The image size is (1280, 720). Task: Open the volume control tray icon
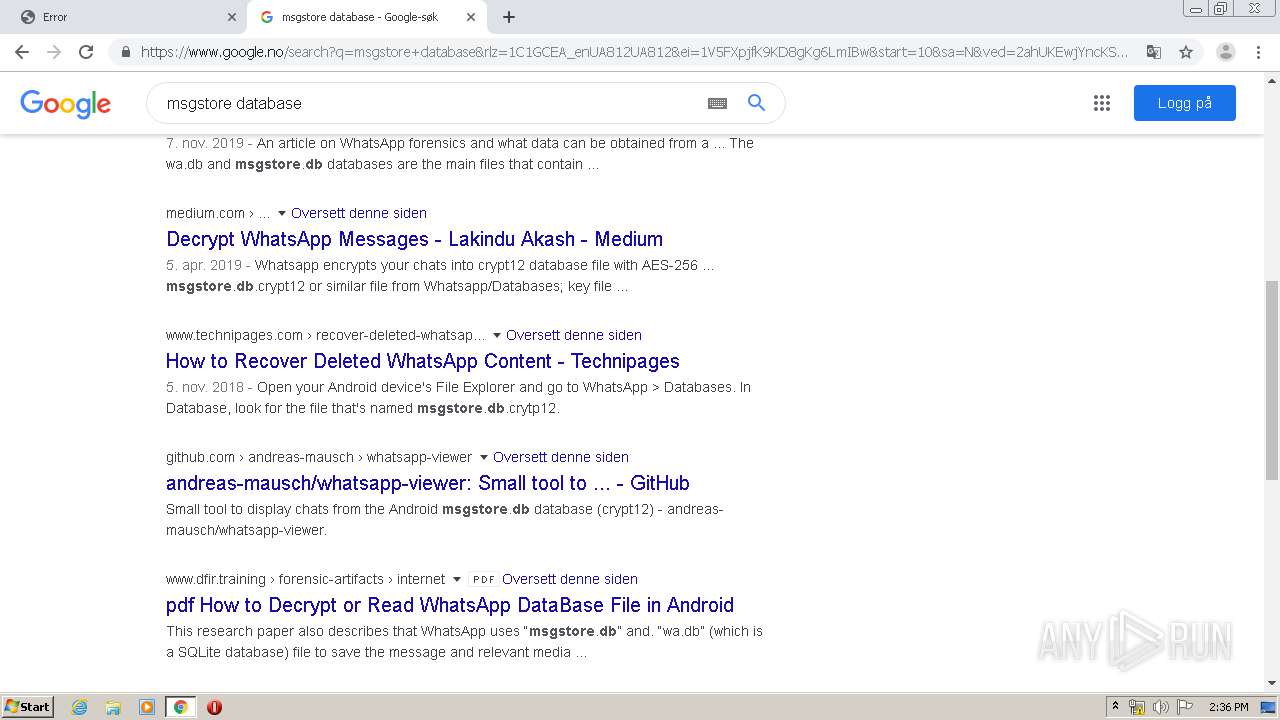[x=1161, y=707]
